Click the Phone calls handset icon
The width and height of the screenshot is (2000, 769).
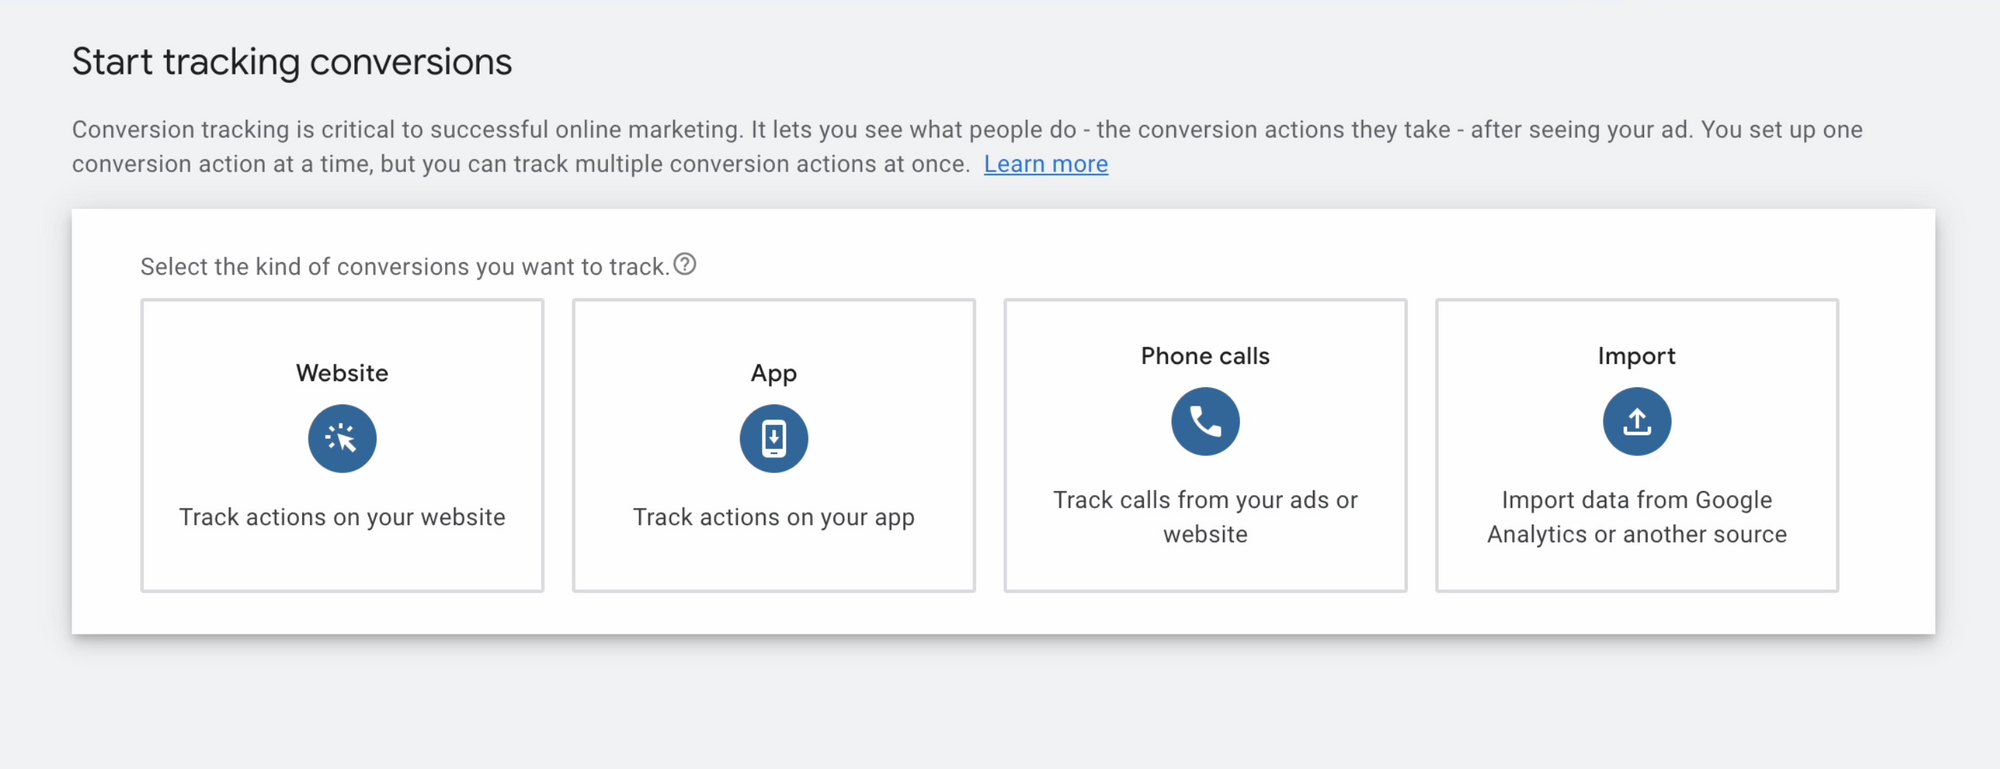[x=1205, y=421]
